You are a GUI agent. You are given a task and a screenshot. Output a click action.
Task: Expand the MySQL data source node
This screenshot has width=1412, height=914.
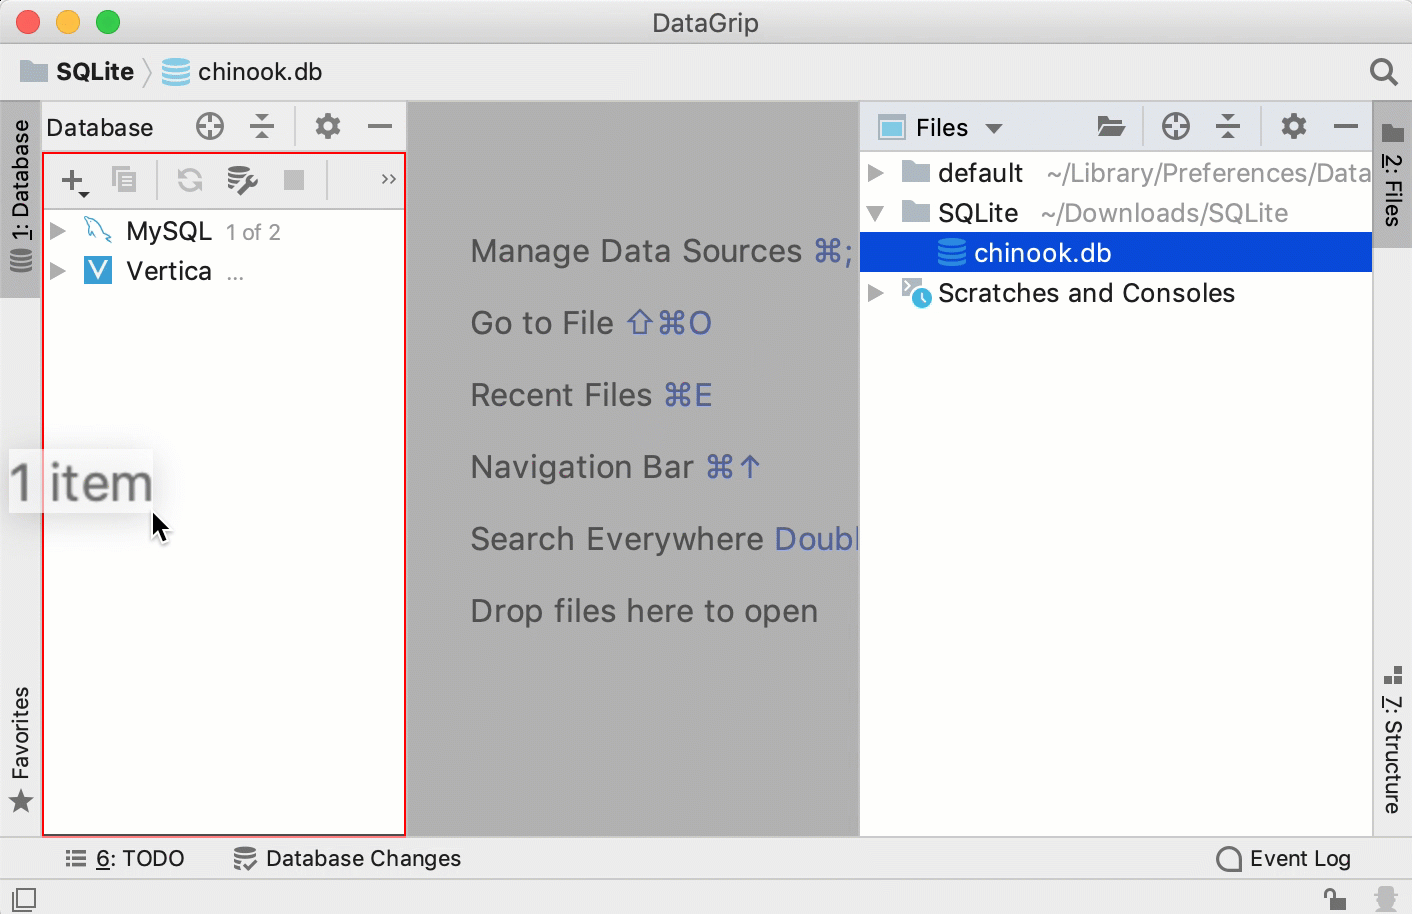[x=58, y=231]
